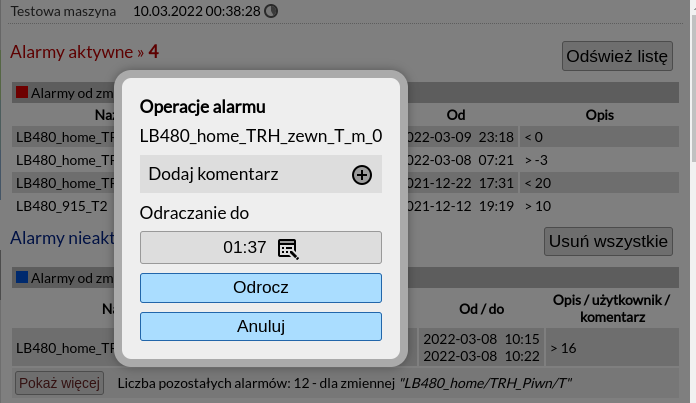696x403 pixels.
Task: Click the Usuń wszystkie button
Action: 608,241
